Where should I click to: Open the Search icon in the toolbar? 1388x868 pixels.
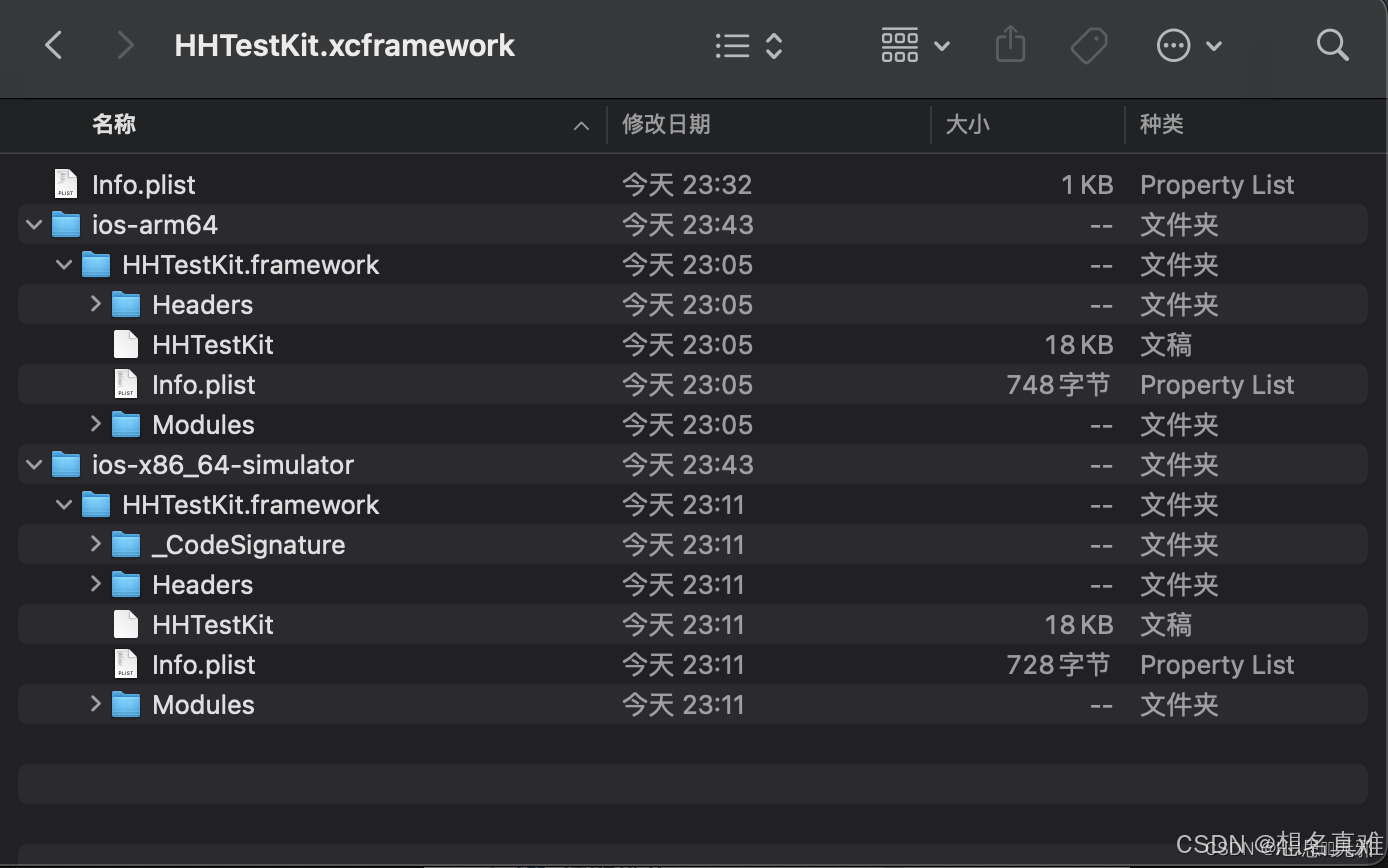coord(1333,45)
